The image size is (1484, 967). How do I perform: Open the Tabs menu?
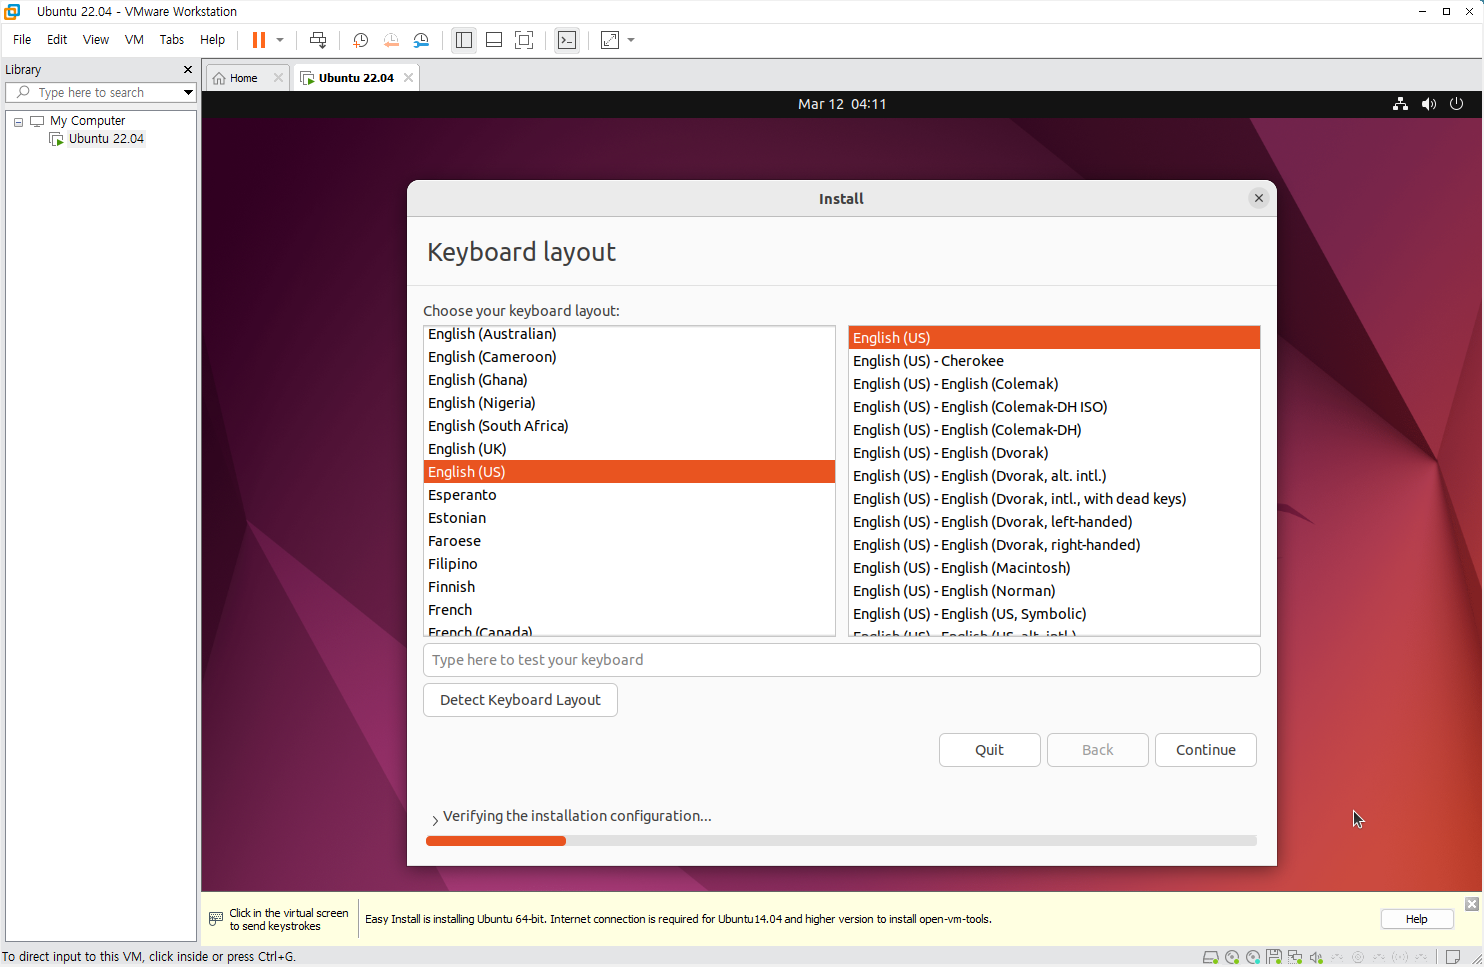(x=172, y=40)
